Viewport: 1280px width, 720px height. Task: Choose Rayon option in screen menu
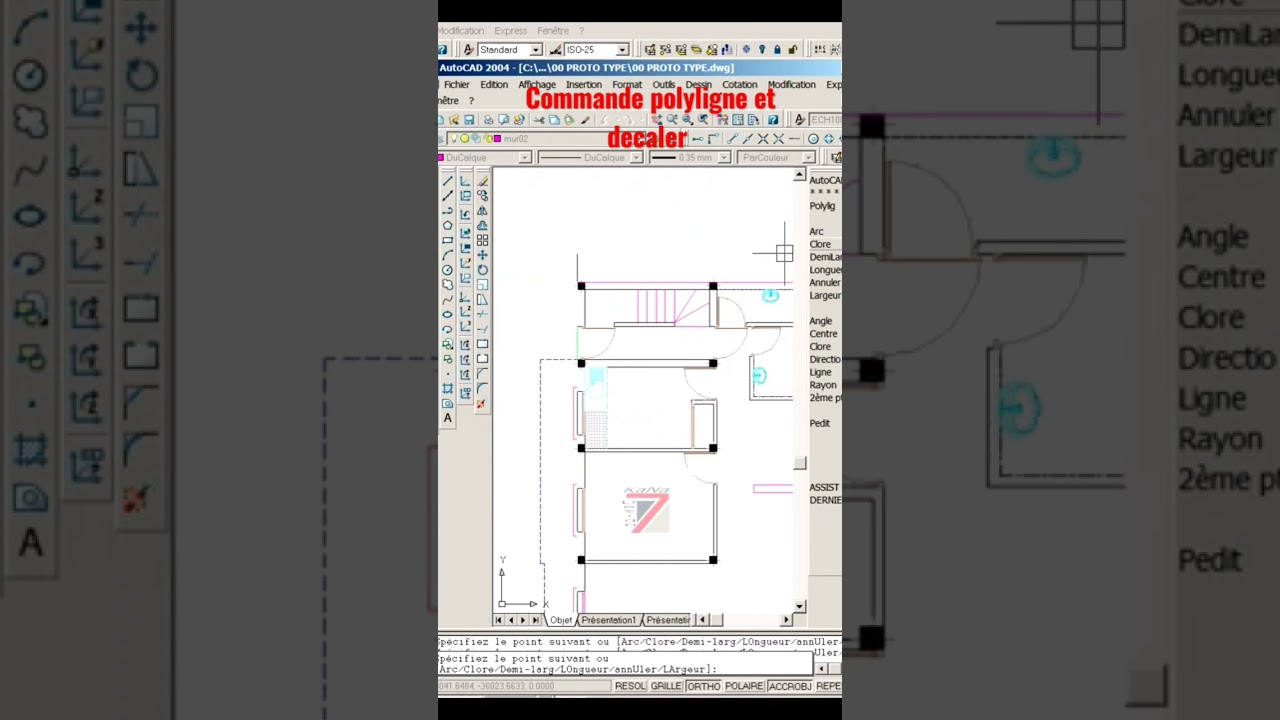[823, 385]
